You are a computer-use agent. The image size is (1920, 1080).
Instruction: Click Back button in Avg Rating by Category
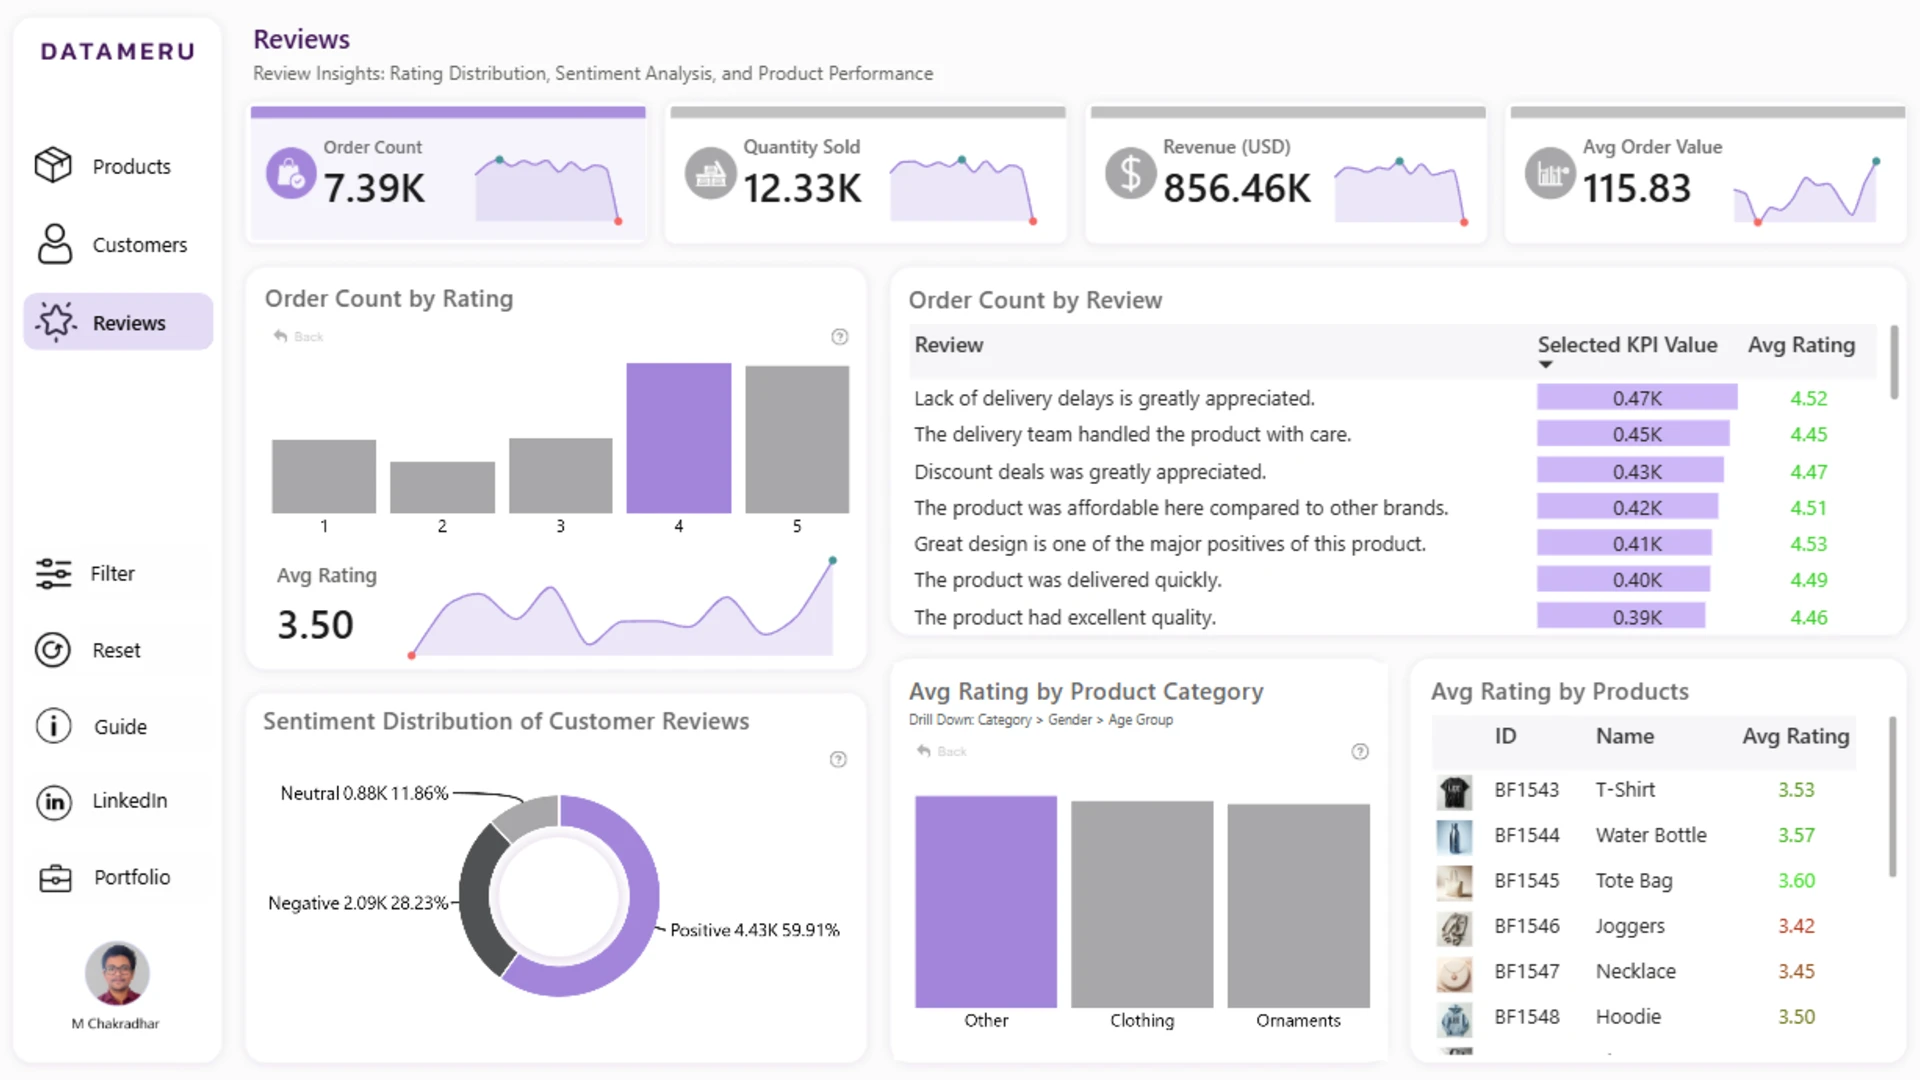[x=942, y=751]
